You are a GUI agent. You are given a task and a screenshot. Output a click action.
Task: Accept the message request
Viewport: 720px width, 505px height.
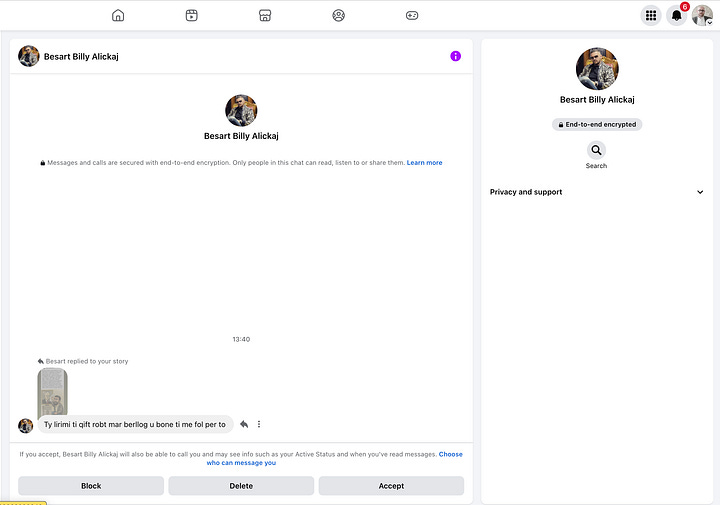[391, 486]
